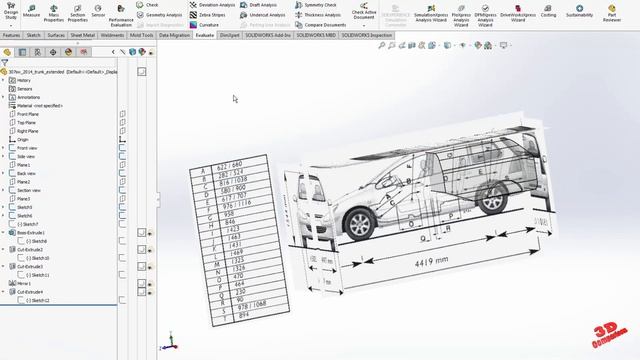Open the Measure tool
The image size is (640, 360).
coord(31,11)
